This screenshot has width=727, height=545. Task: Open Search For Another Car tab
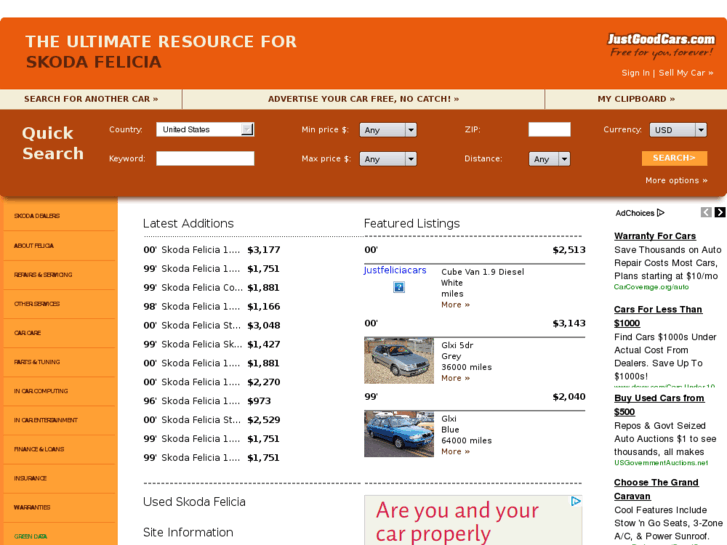pos(91,99)
